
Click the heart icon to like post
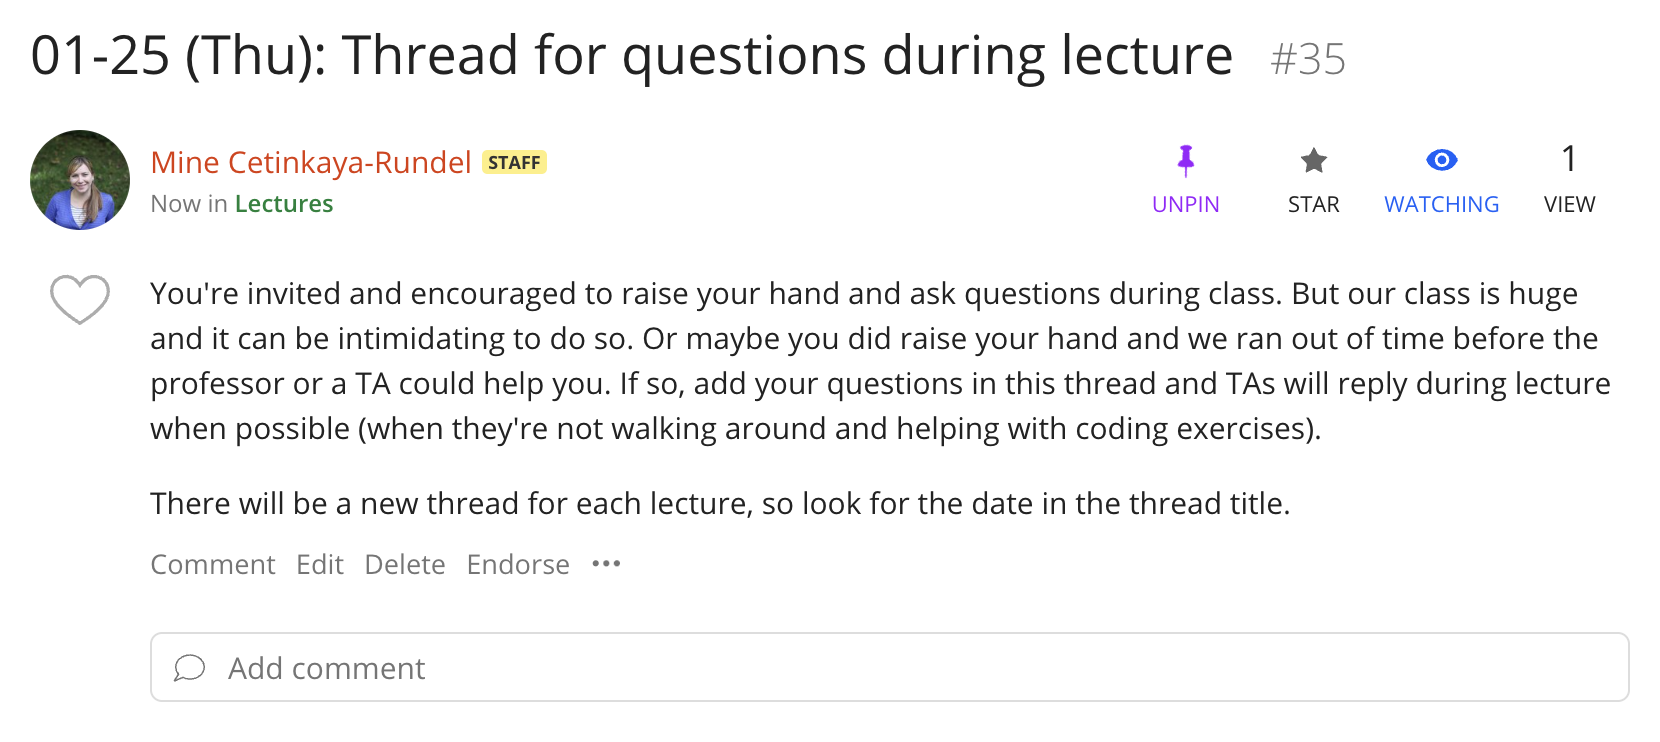(x=80, y=298)
